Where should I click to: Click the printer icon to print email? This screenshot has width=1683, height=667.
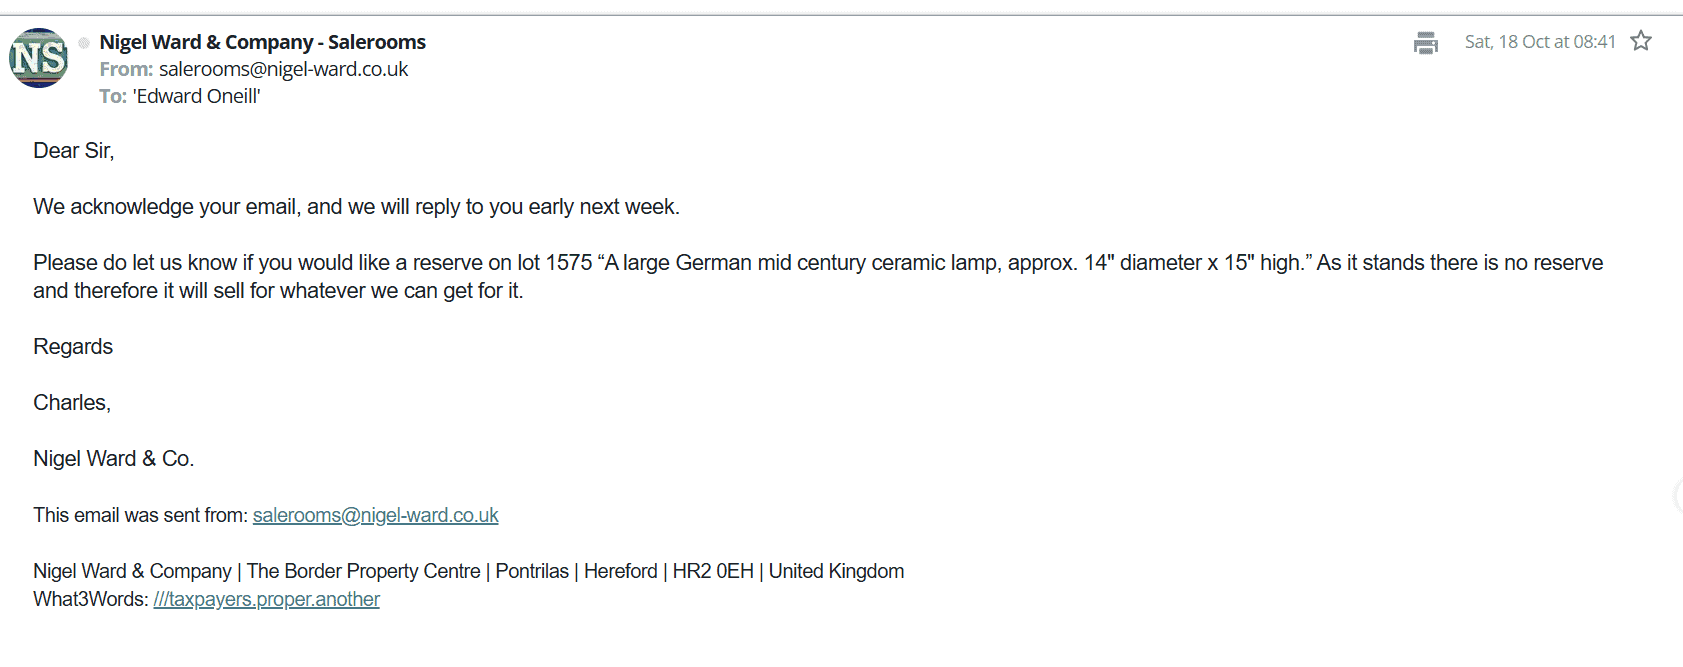pos(1425,43)
